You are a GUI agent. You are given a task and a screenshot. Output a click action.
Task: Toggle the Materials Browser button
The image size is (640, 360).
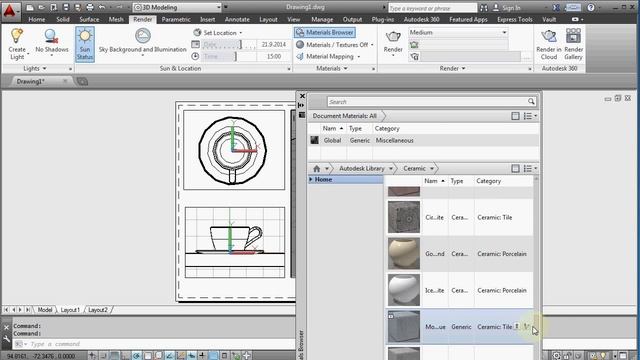tap(325, 32)
